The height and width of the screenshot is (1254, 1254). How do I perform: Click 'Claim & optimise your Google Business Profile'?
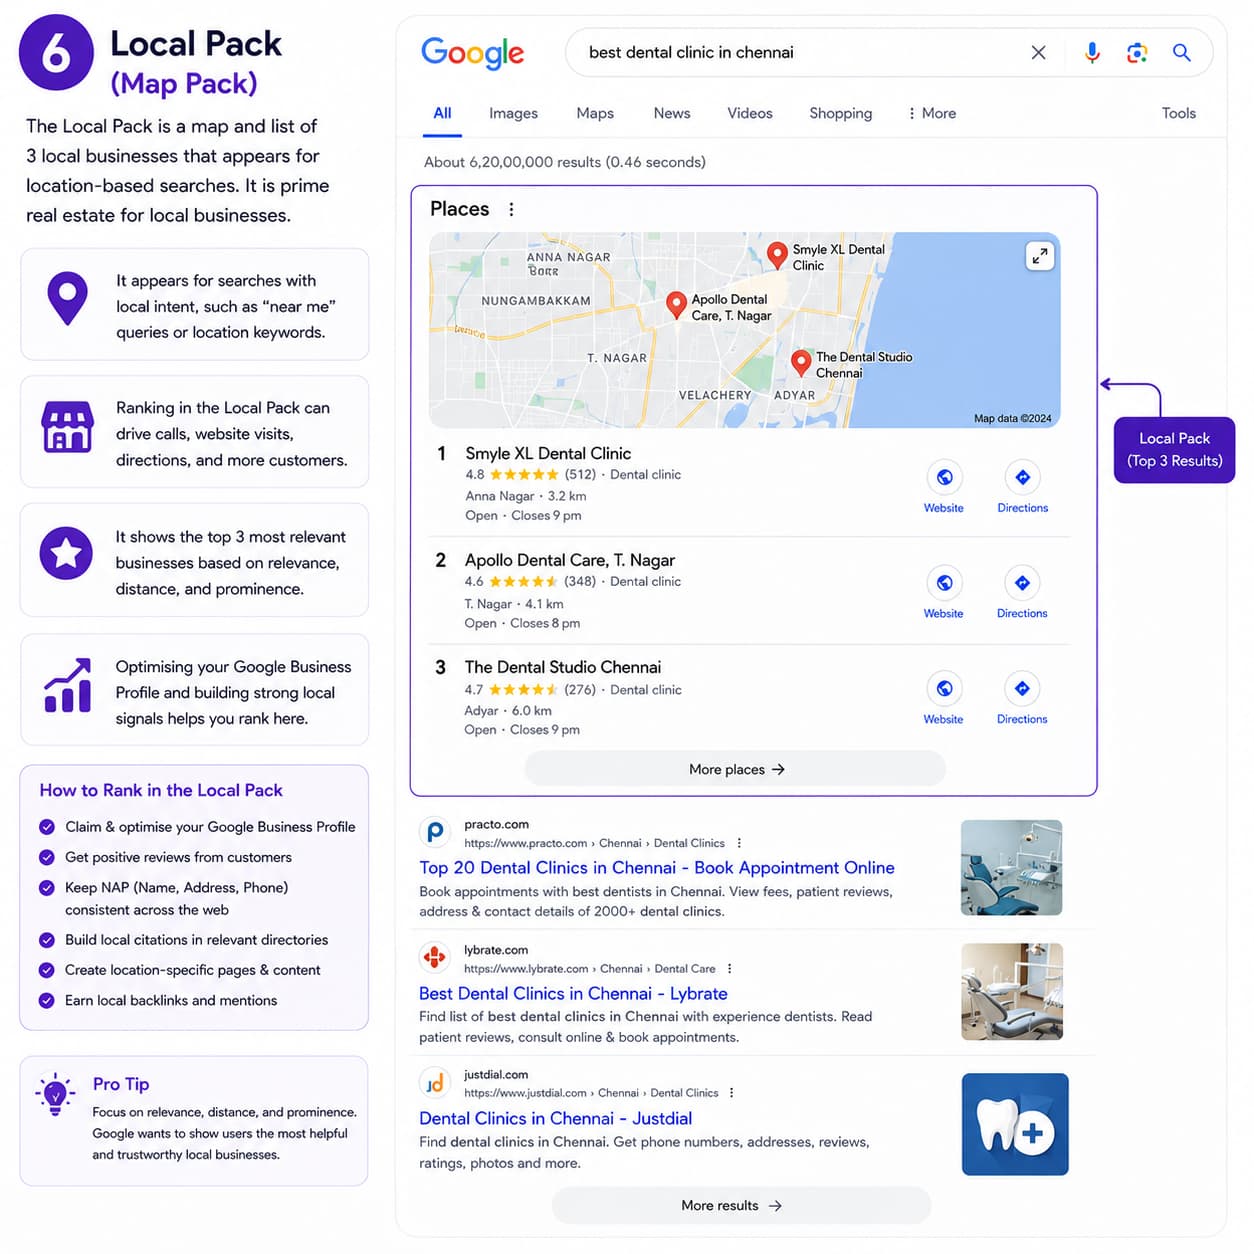coord(210,827)
